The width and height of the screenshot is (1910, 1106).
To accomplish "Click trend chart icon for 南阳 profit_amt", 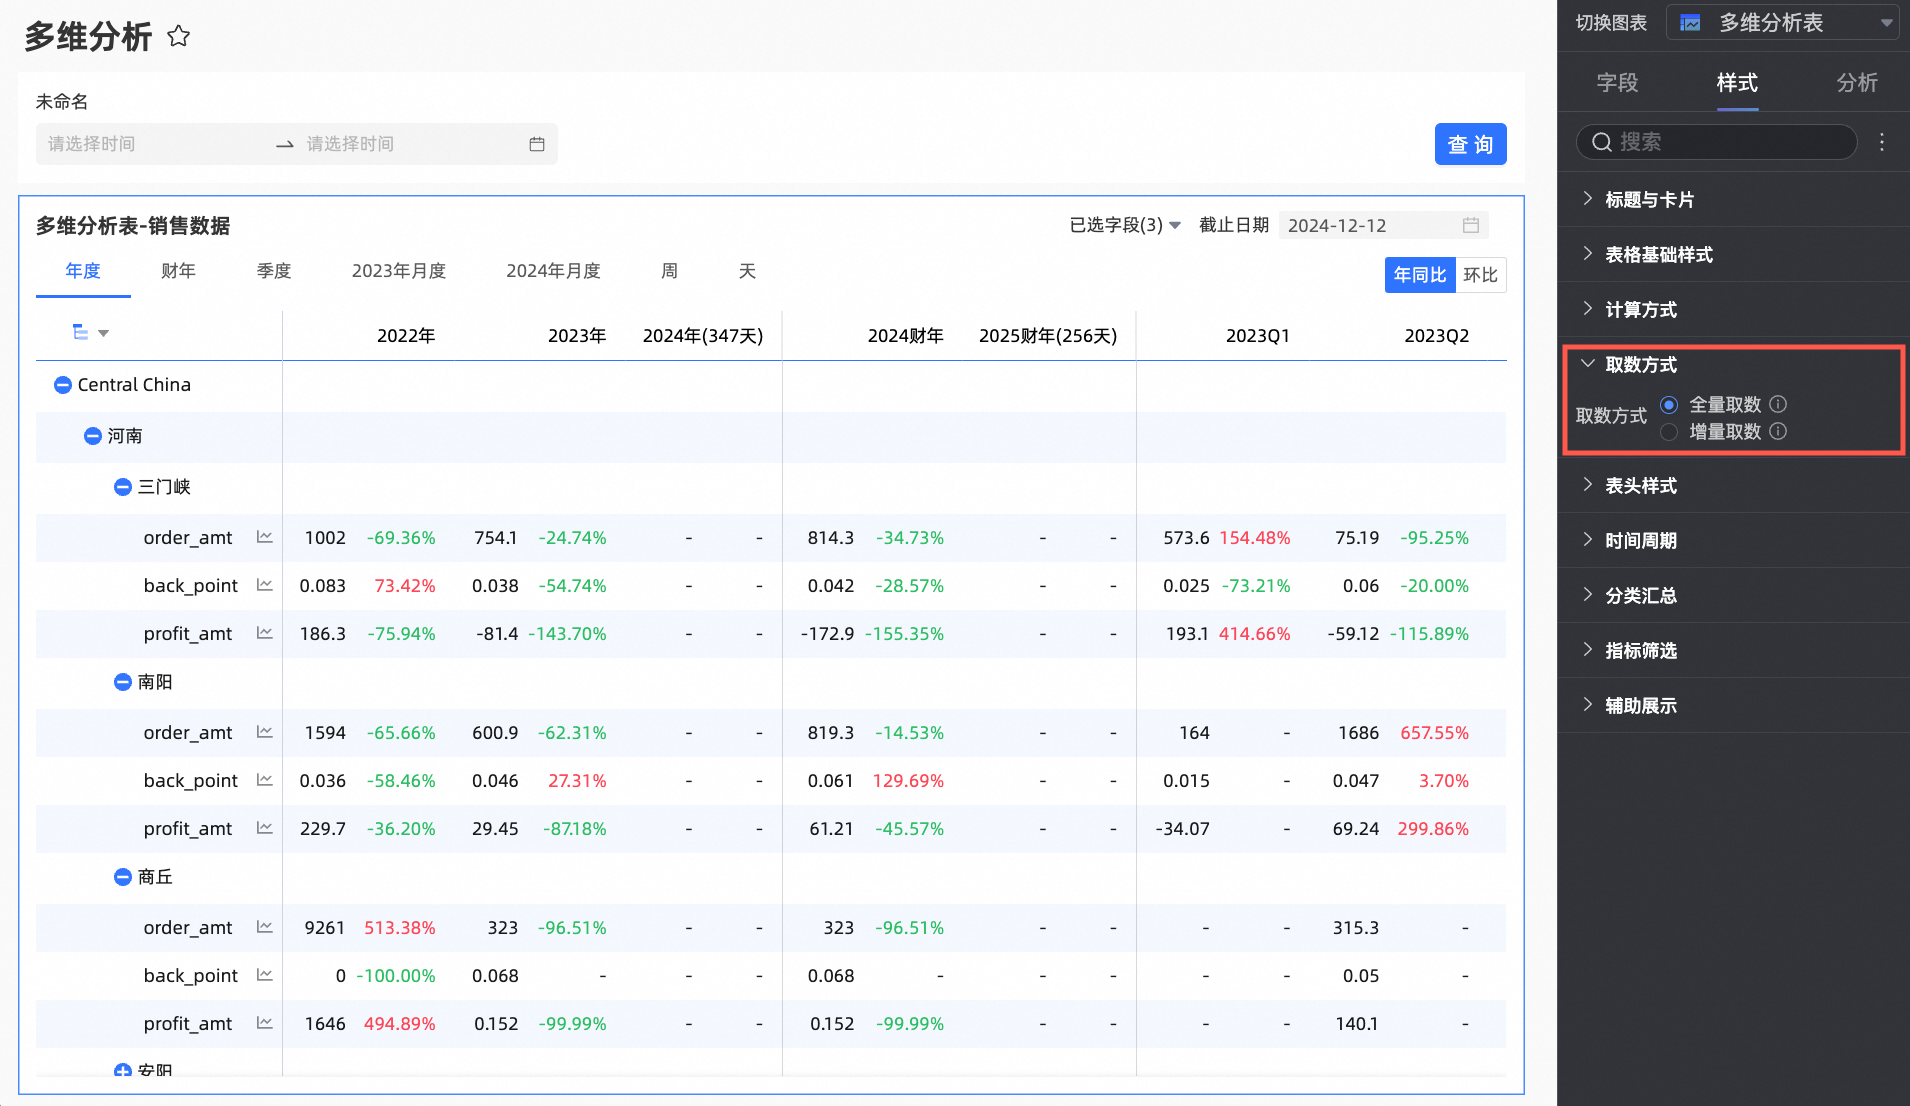I will 264,829.
